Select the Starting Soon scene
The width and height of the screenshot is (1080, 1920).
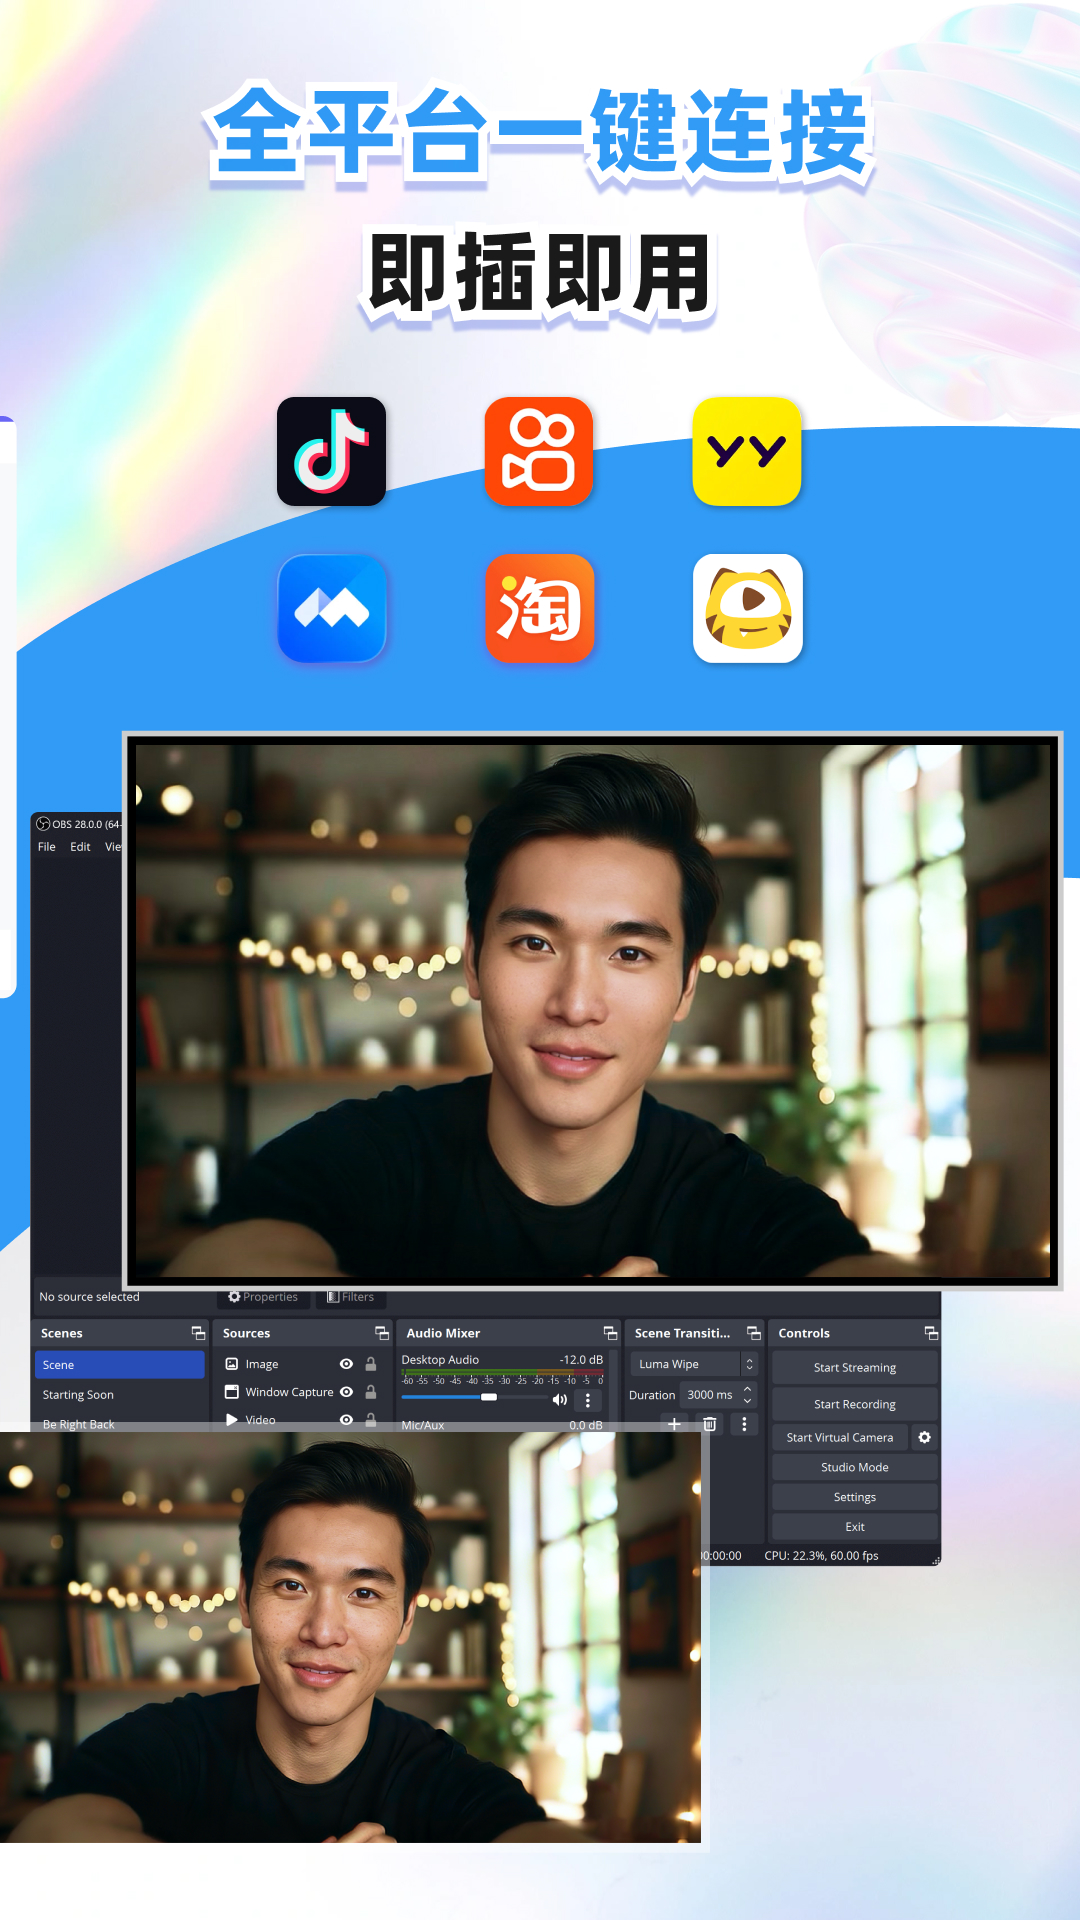pos(78,1395)
